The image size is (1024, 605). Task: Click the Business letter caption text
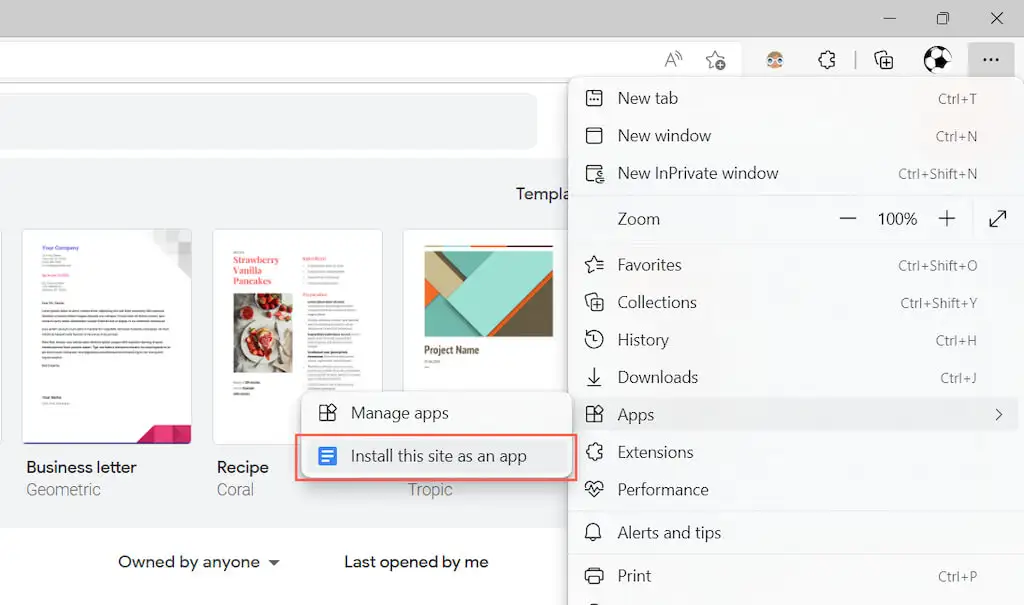[82, 467]
